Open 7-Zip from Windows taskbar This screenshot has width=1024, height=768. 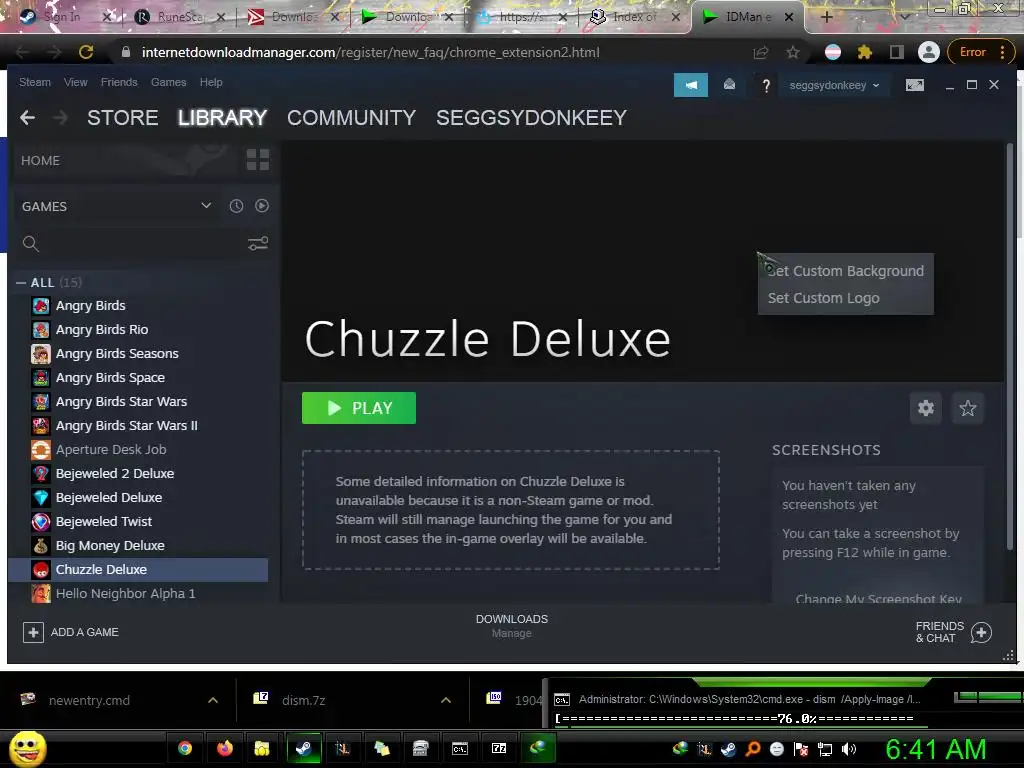(499, 748)
